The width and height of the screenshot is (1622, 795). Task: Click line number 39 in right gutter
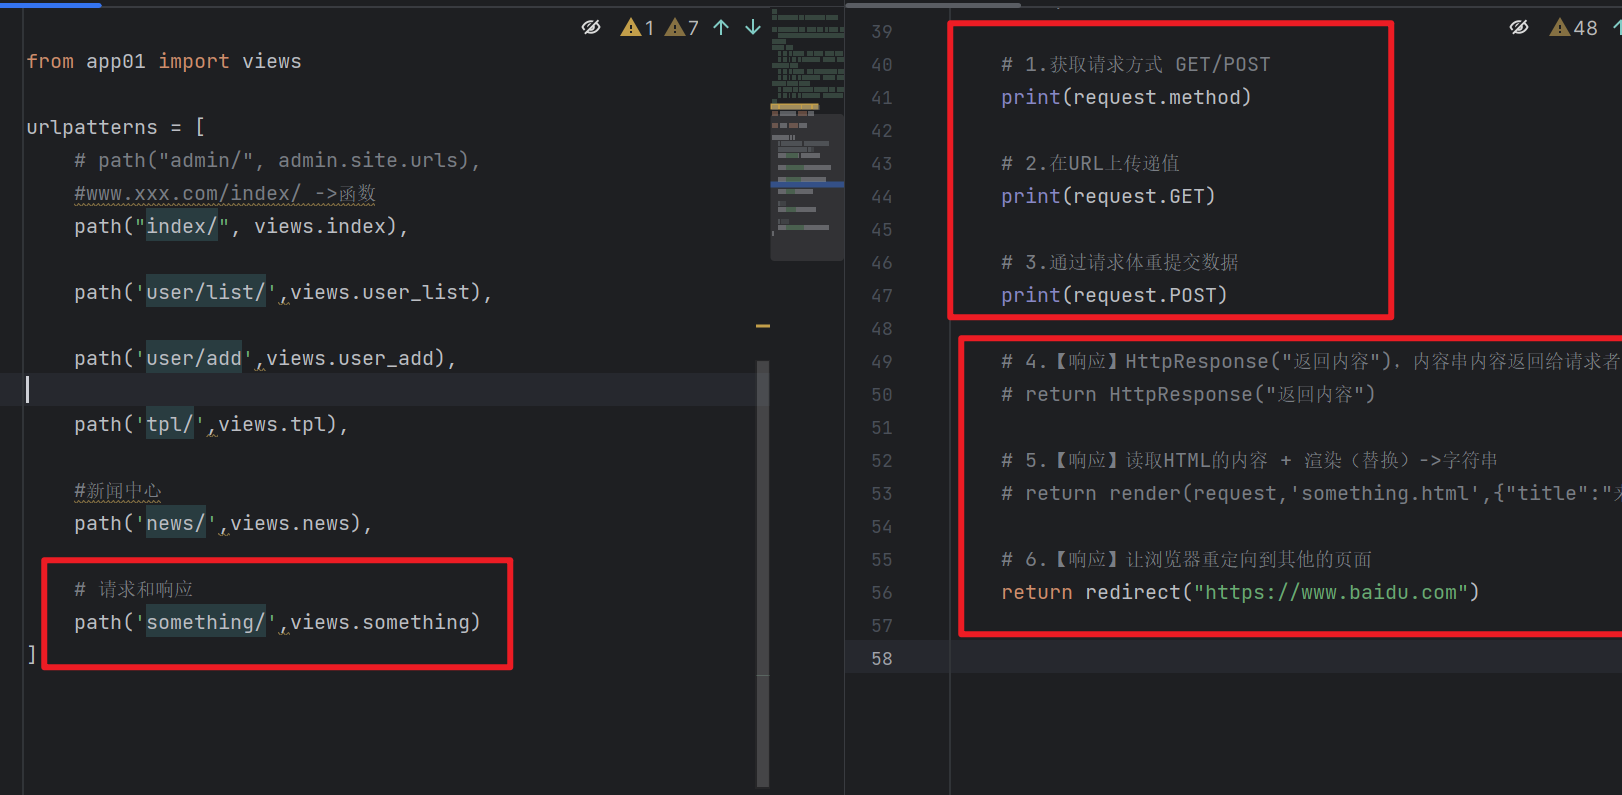[881, 31]
